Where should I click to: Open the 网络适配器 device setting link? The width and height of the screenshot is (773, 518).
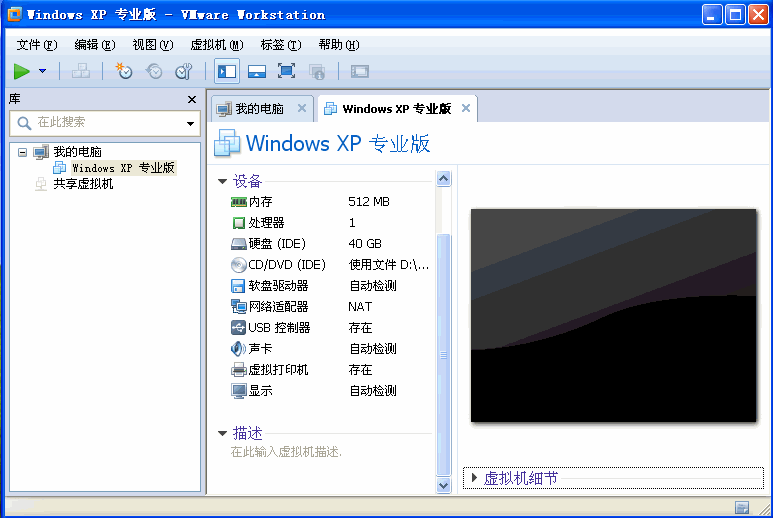(x=279, y=307)
